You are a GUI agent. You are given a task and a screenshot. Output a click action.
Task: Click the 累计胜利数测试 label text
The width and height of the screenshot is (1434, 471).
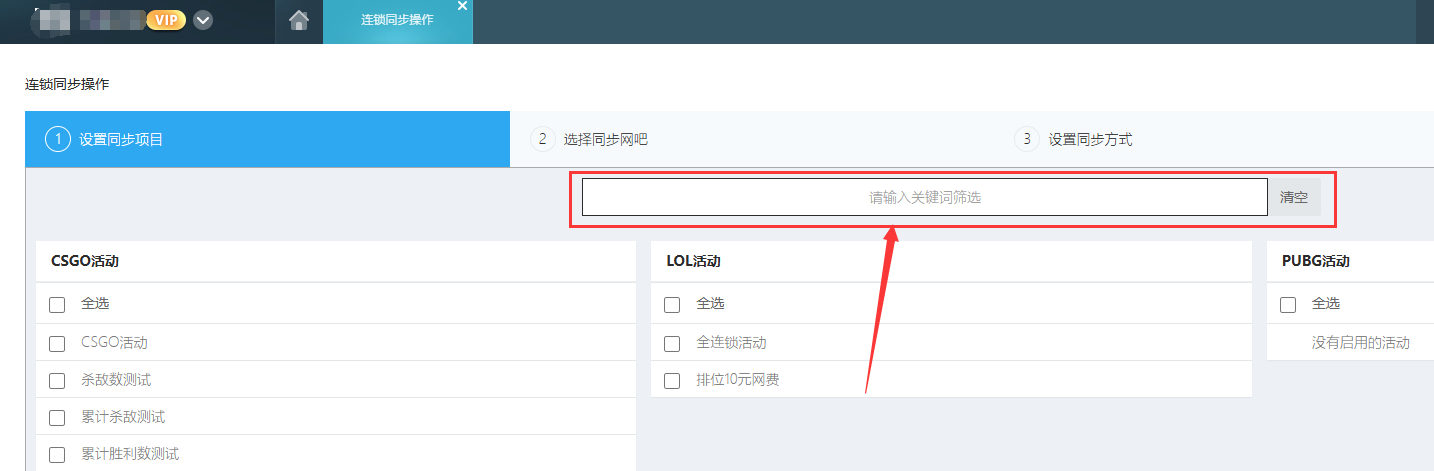tap(130, 454)
